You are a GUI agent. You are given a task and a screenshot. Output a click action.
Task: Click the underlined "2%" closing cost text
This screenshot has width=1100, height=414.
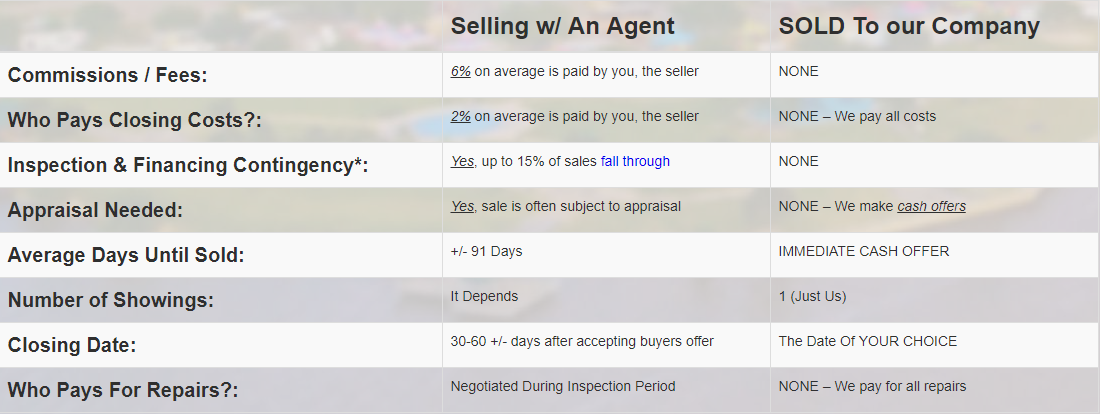[x=460, y=116]
